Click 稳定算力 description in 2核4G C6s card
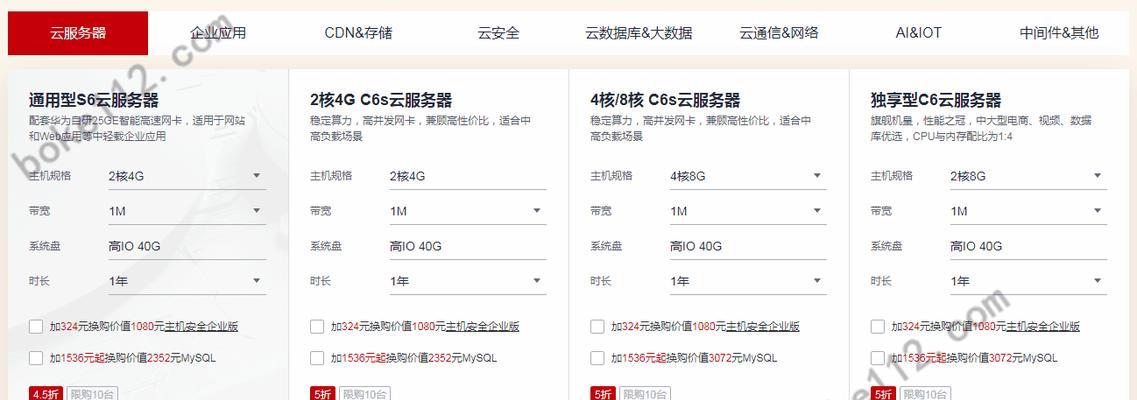The width and height of the screenshot is (1137, 400). 420,128
